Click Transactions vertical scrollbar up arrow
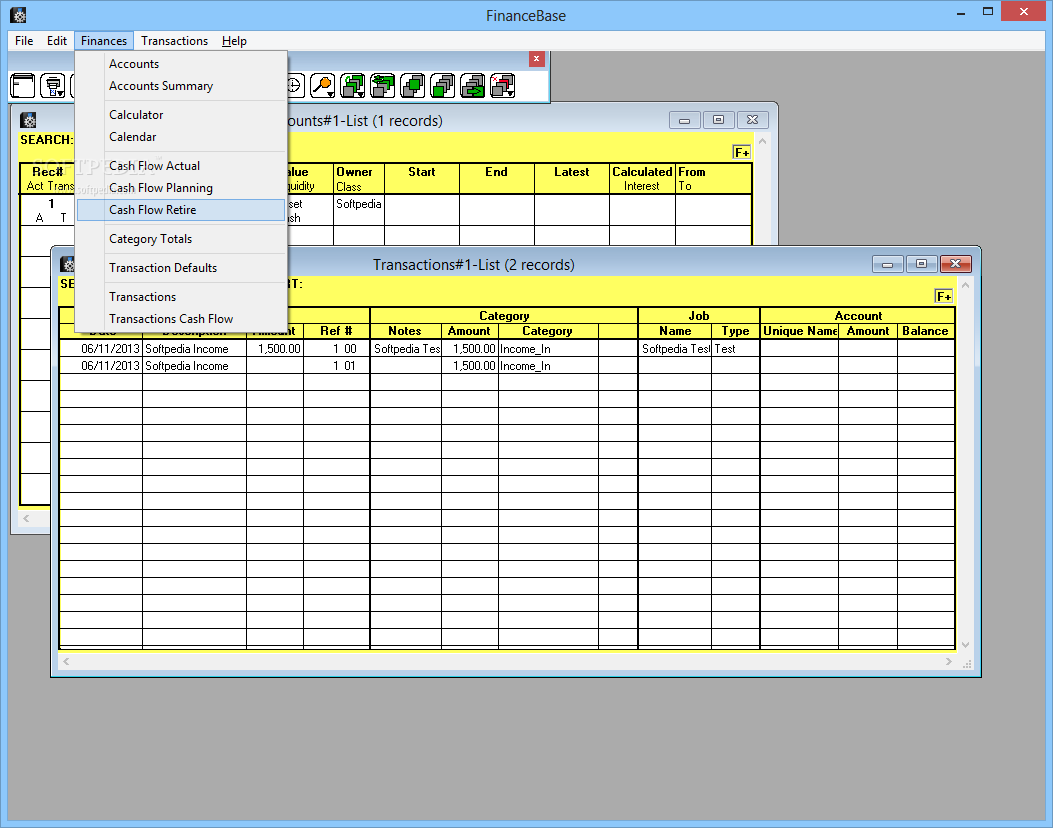The width and height of the screenshot is (1053, 828). [966, 285]
